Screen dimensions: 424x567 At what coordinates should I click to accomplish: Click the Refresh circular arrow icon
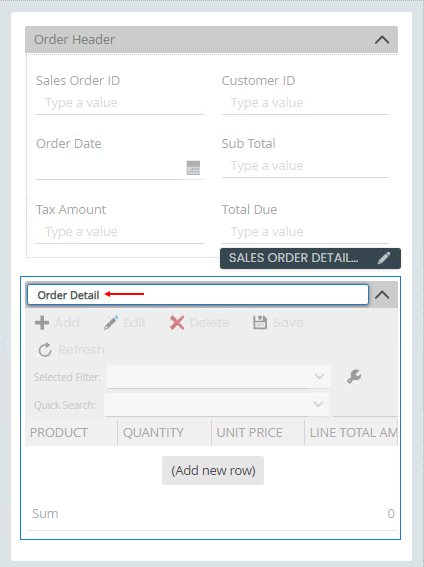tap(45, 350)
